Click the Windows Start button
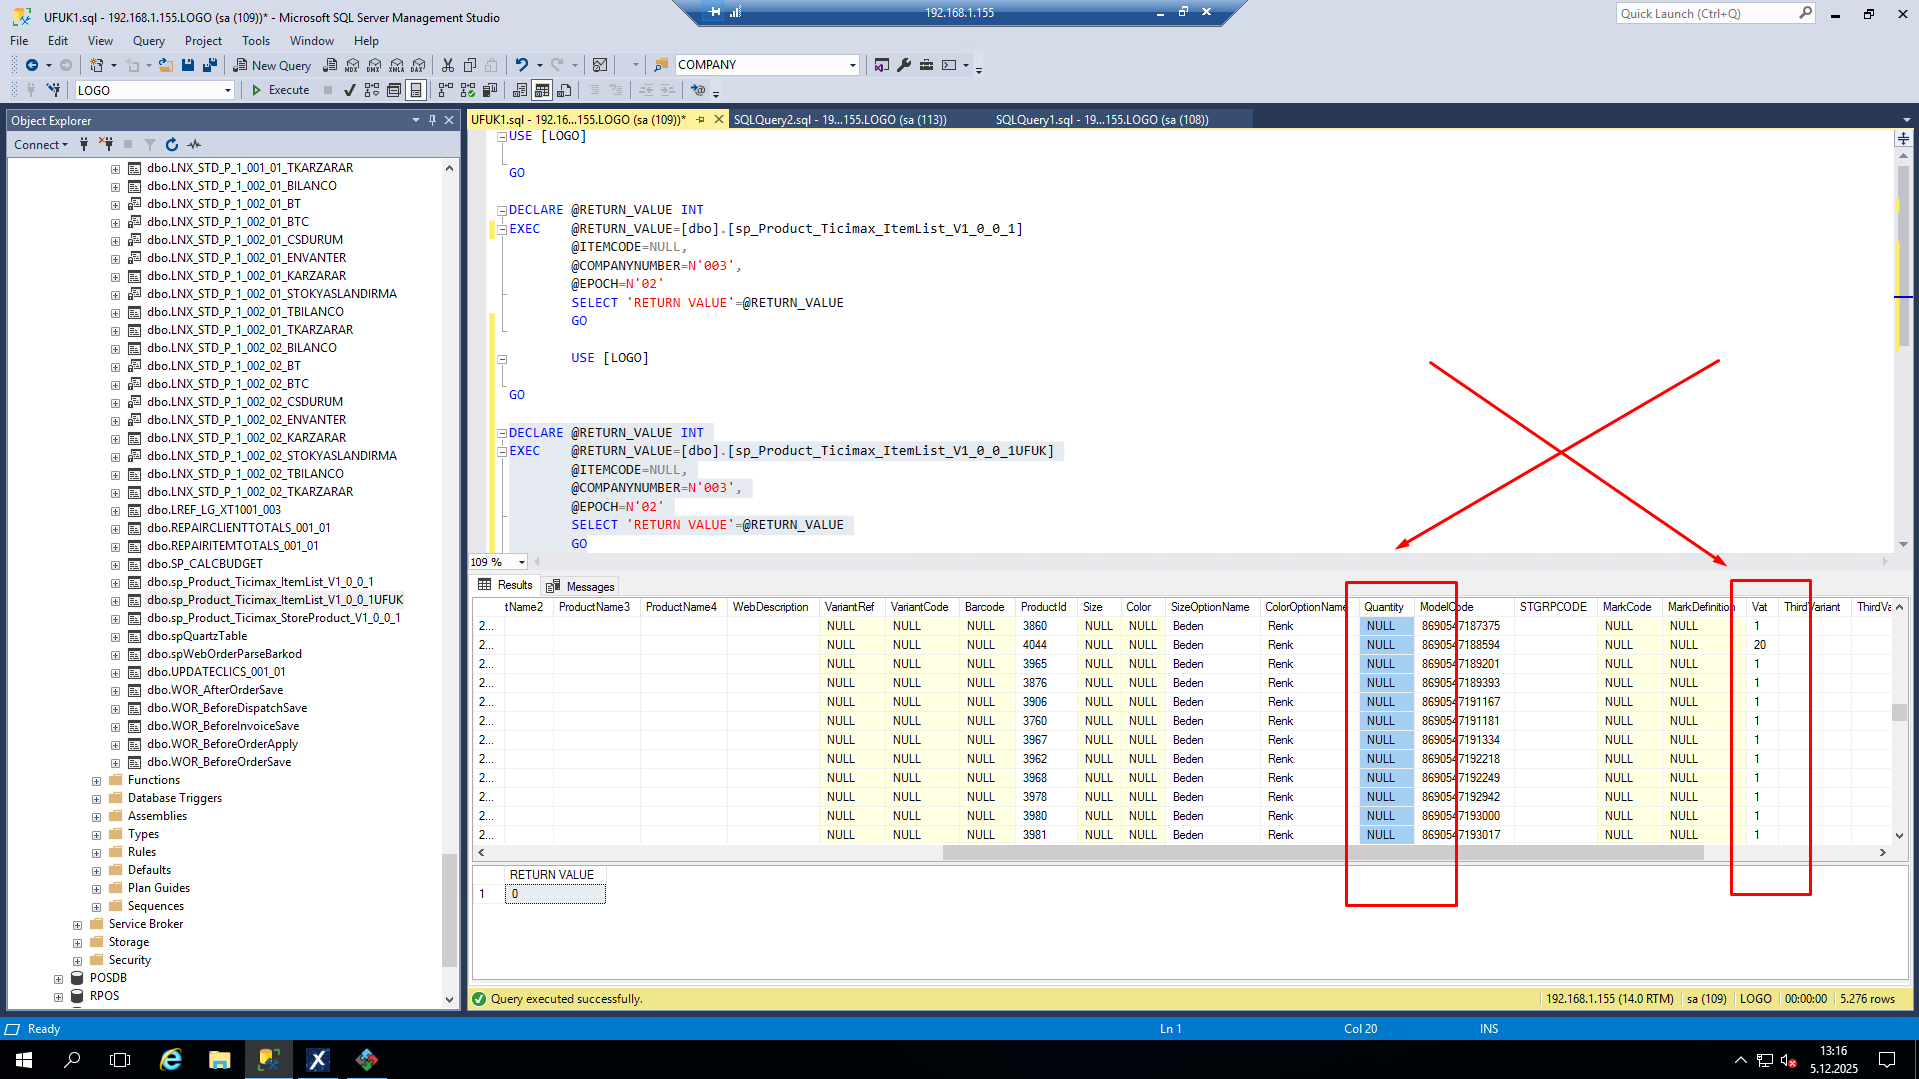The height and width of the screenshot is (1079, 1919). pos(24,1060)
